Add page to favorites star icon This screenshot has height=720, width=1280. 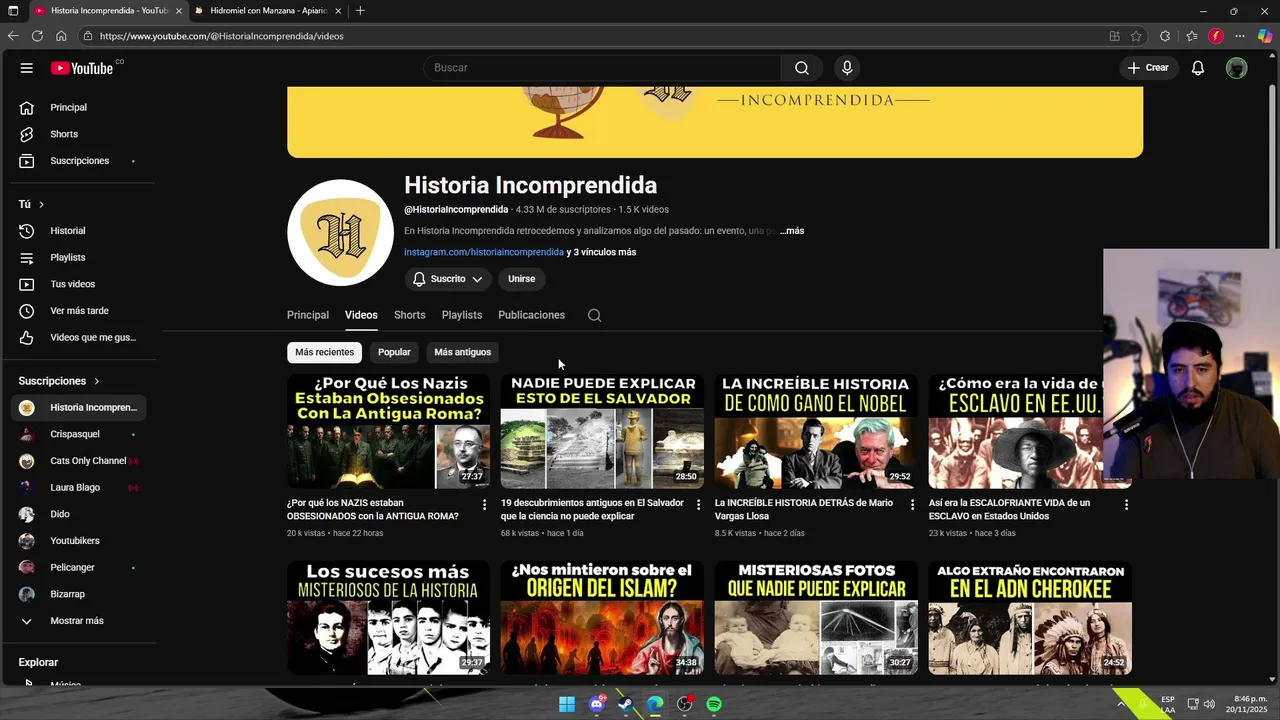[1136, 36]
